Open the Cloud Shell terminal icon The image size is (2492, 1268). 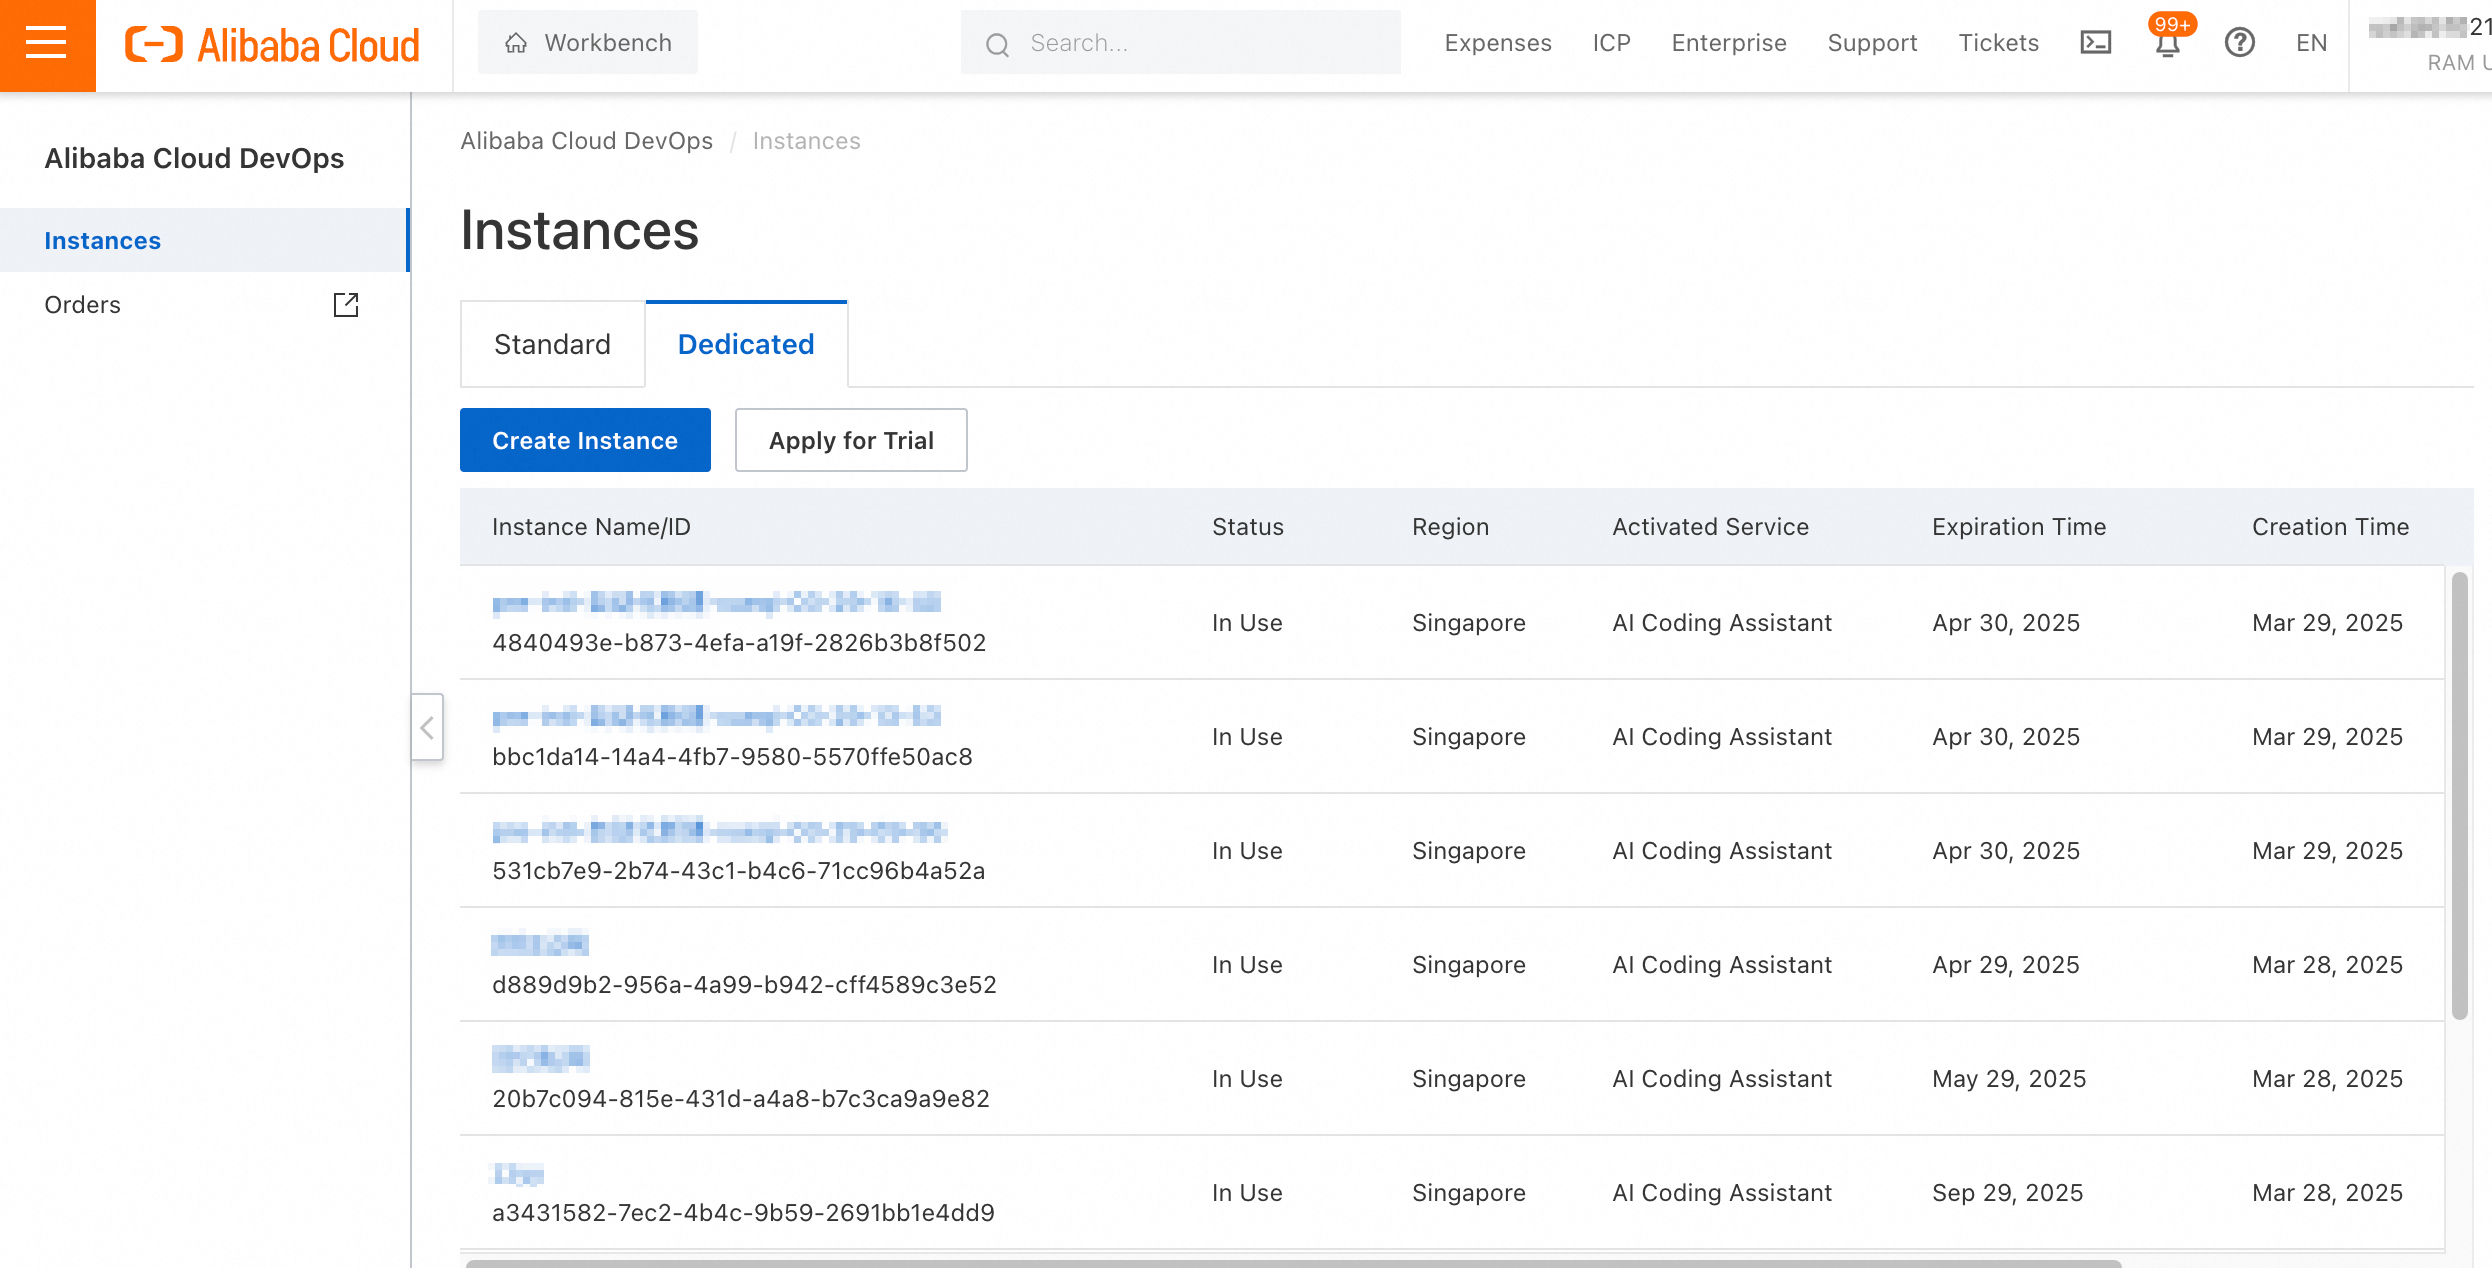(x=2095, y=43)
